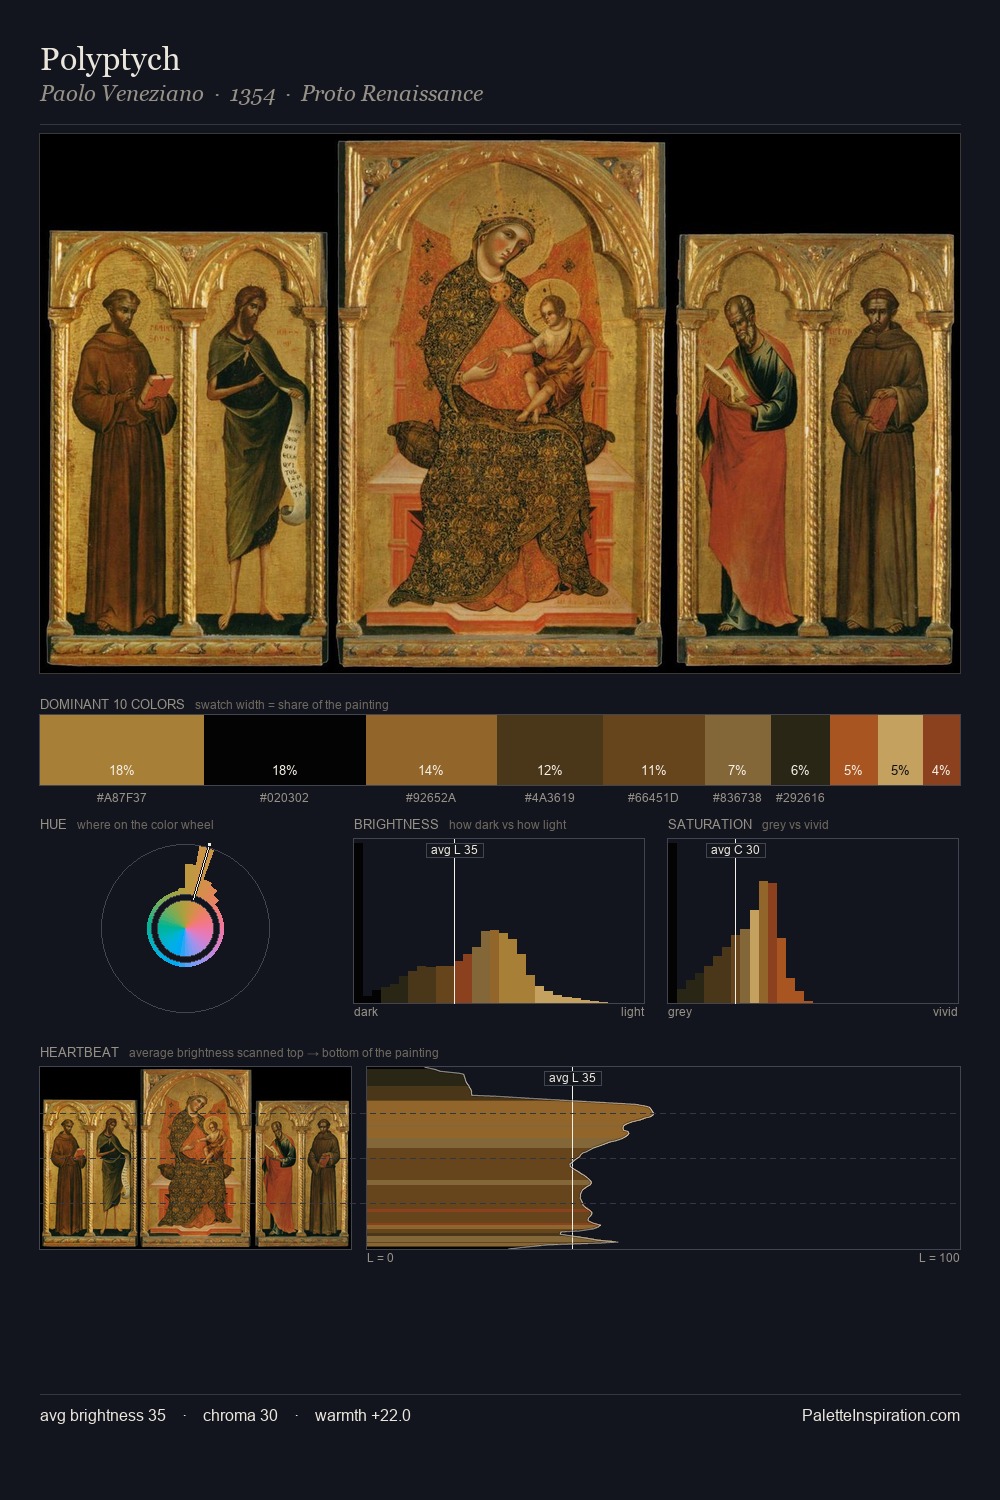The height and width of the screenshot is (1500, 1000).
Task: Pick the 11% swatch #66451D
Action: pyautogui.click(x=654, y=750)
